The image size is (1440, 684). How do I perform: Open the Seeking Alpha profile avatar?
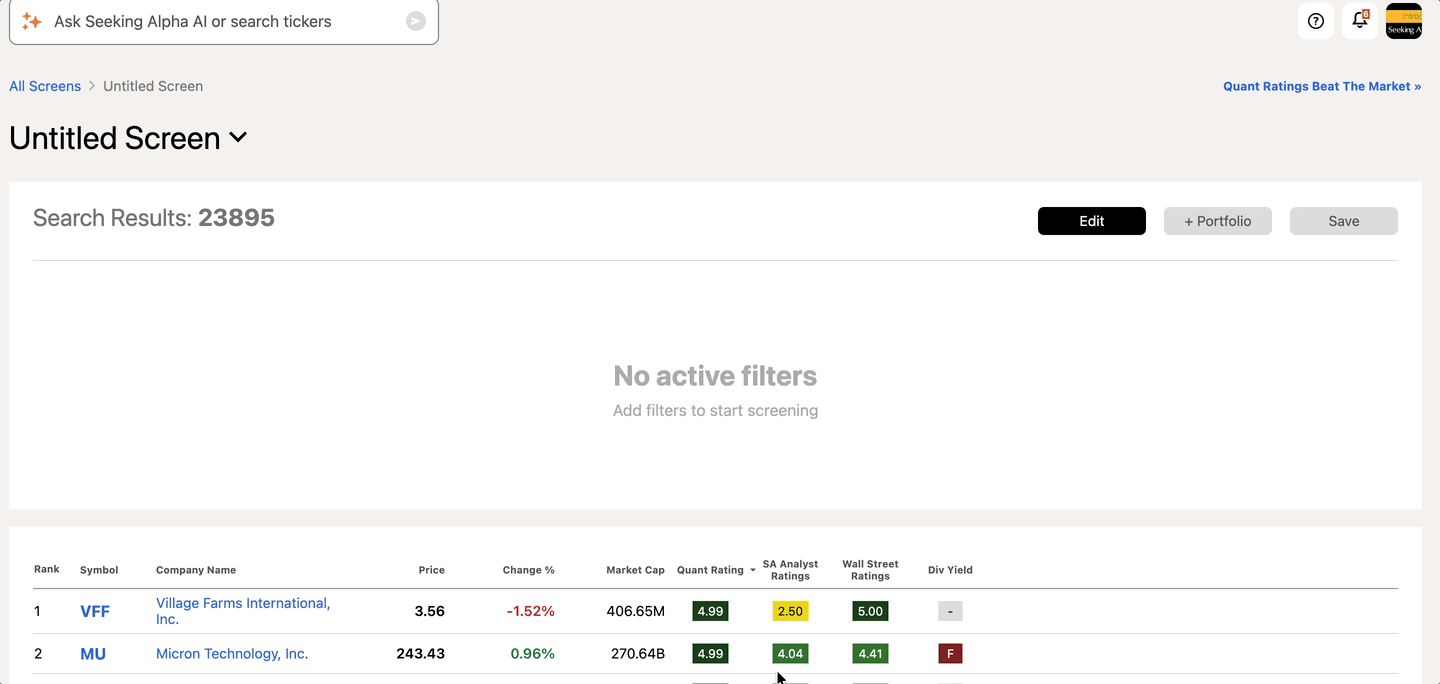1404,21
